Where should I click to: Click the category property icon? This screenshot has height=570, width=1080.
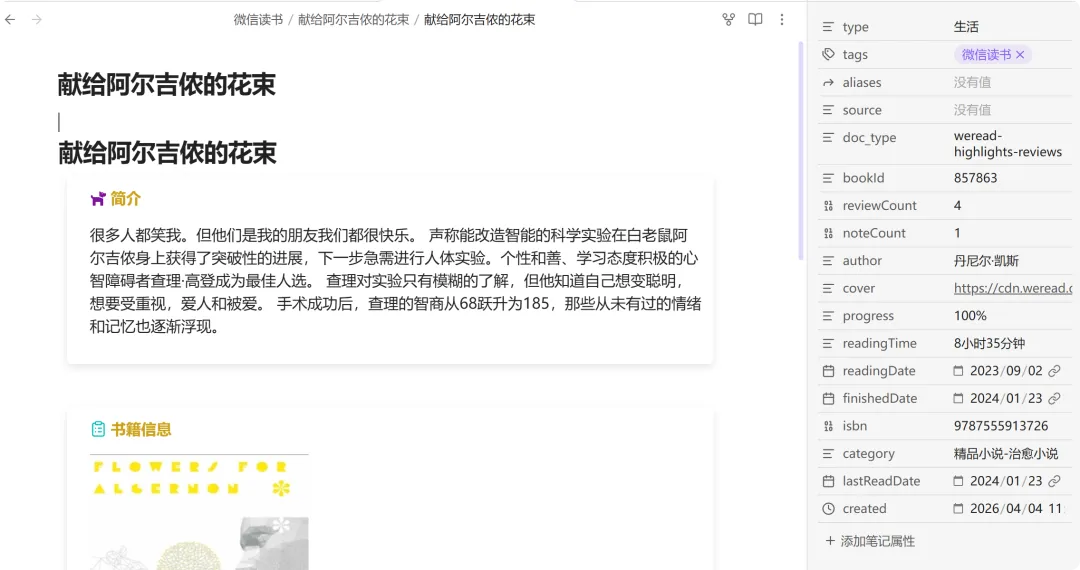point(828,454)
